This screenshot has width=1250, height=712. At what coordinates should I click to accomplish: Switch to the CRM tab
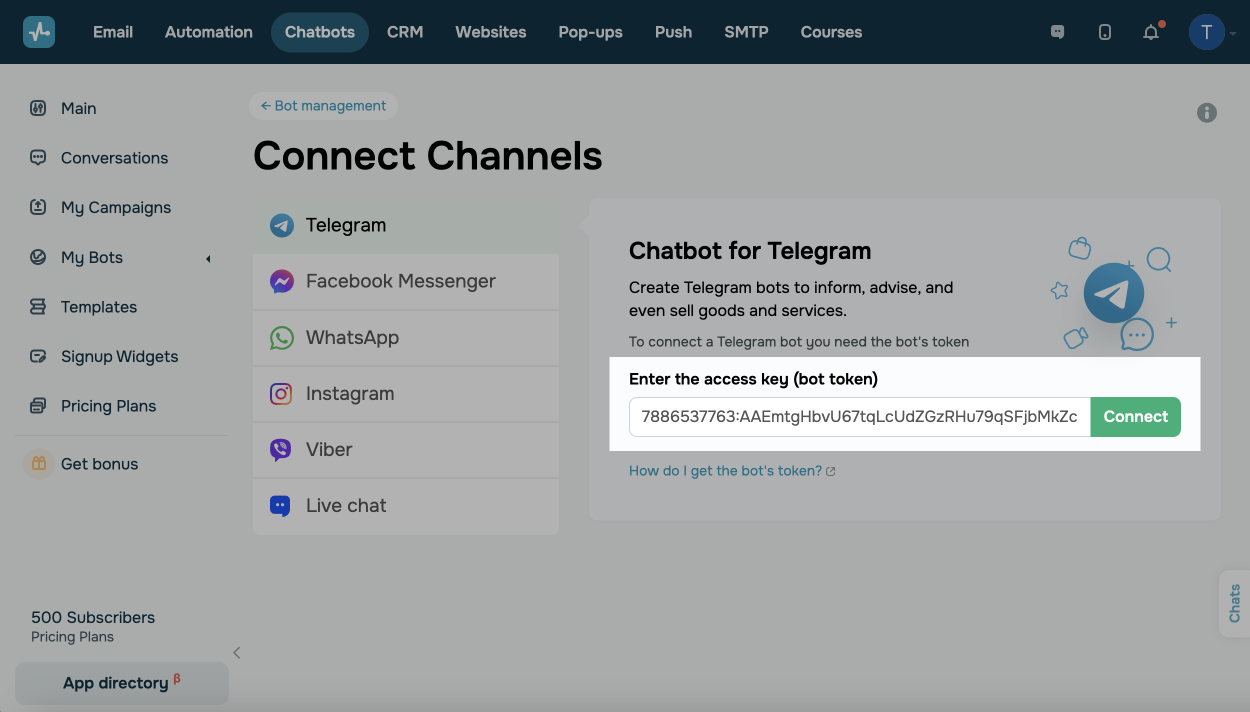pos(405,32)
